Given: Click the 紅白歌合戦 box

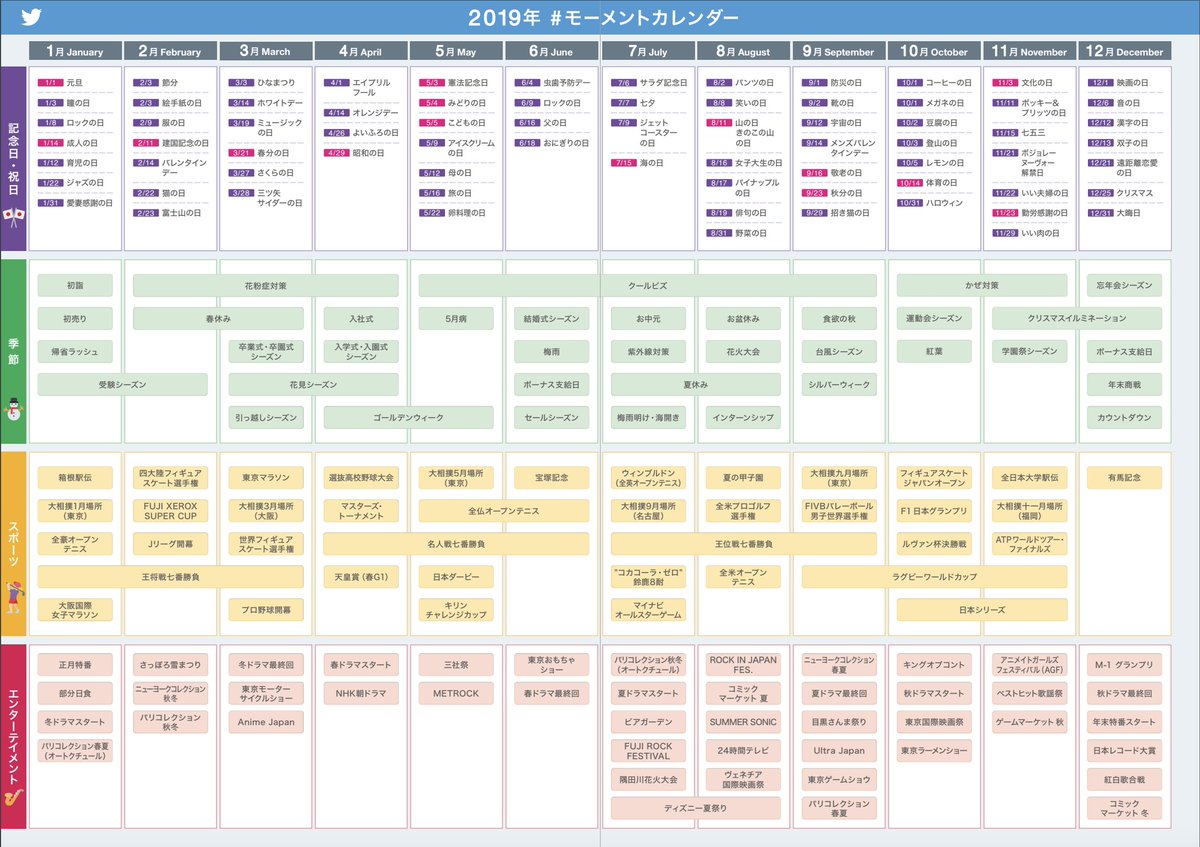Looking at the screenshot, I should coord(1125,780).
